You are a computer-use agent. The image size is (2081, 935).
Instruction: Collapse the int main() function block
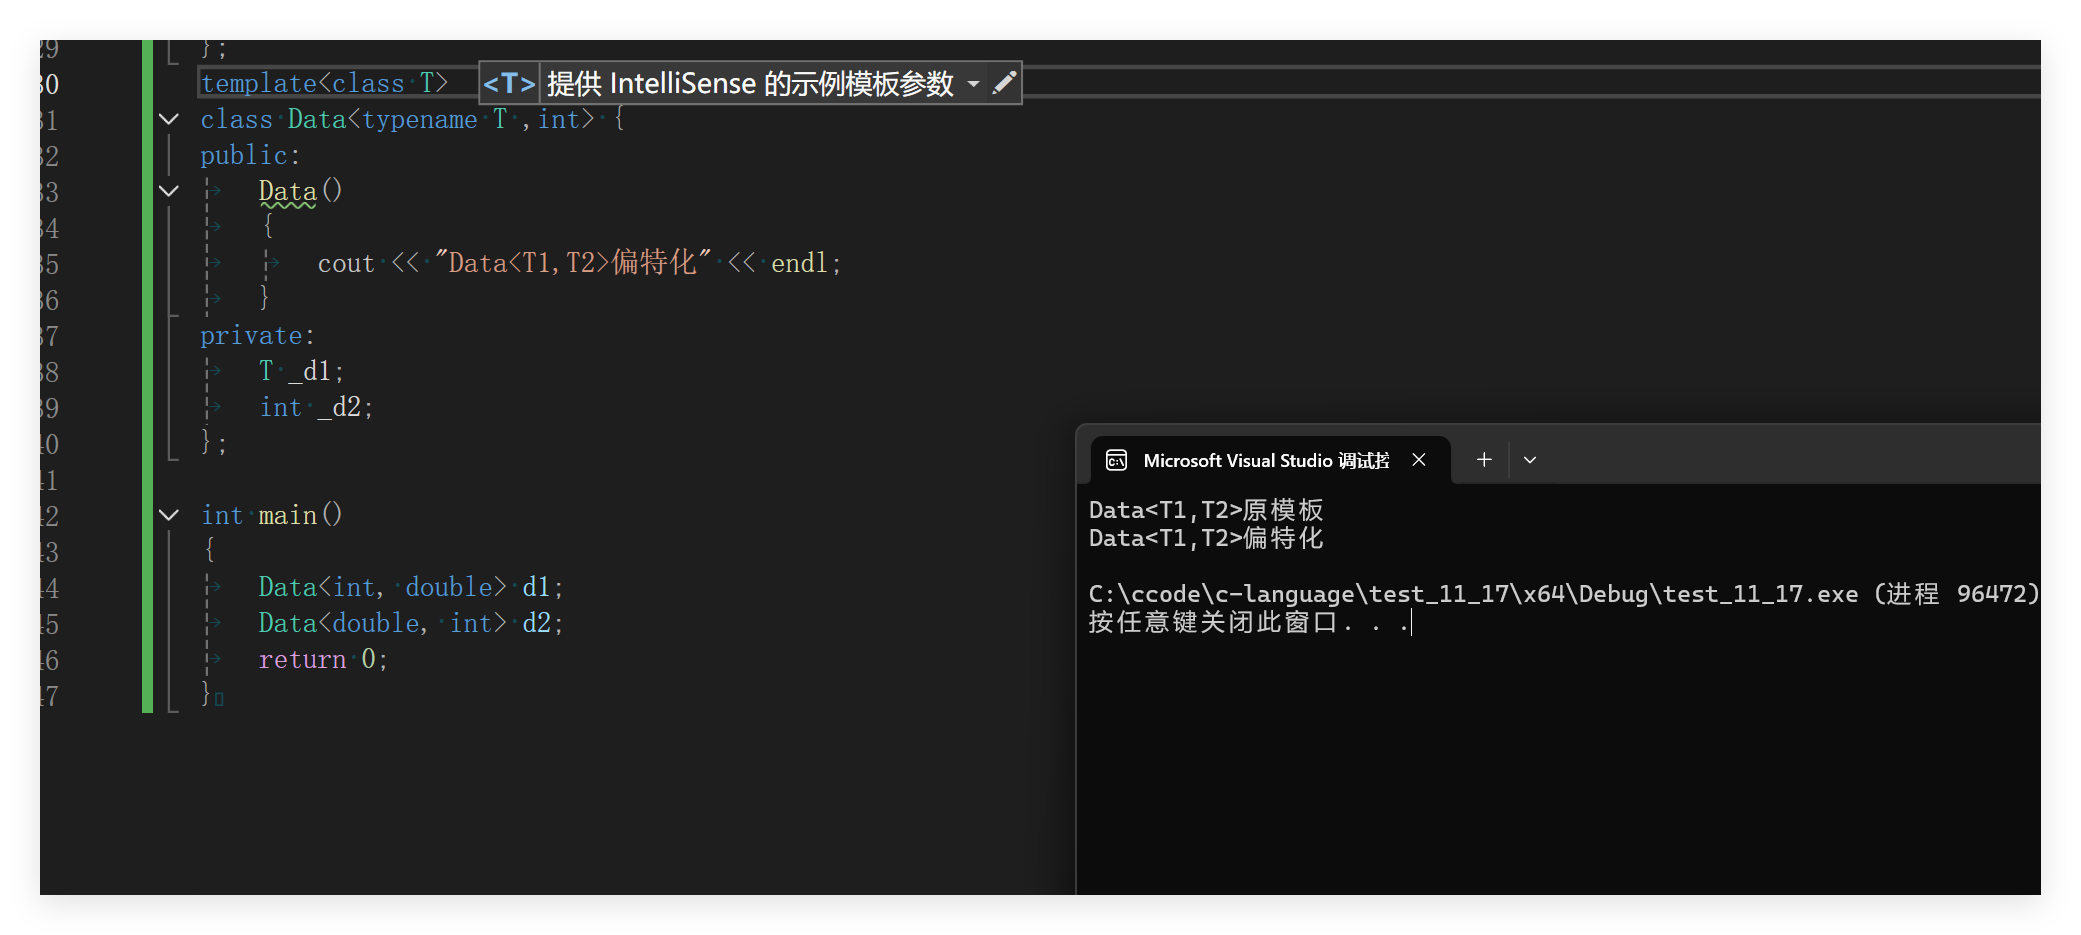169,515
